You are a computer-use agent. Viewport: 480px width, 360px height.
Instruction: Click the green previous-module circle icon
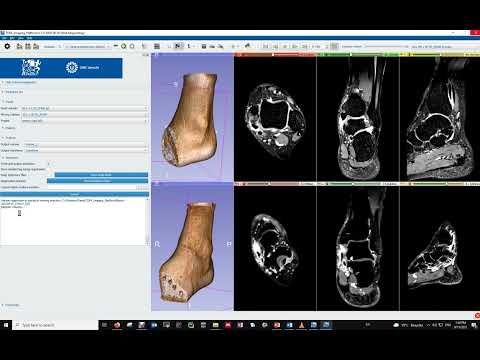tap(124, 46)
